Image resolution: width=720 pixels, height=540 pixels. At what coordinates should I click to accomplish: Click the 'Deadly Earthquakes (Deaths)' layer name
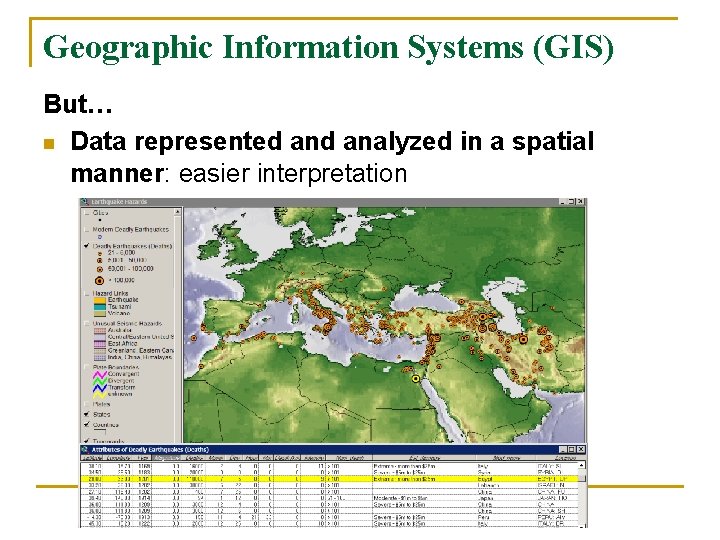(132, 246)
